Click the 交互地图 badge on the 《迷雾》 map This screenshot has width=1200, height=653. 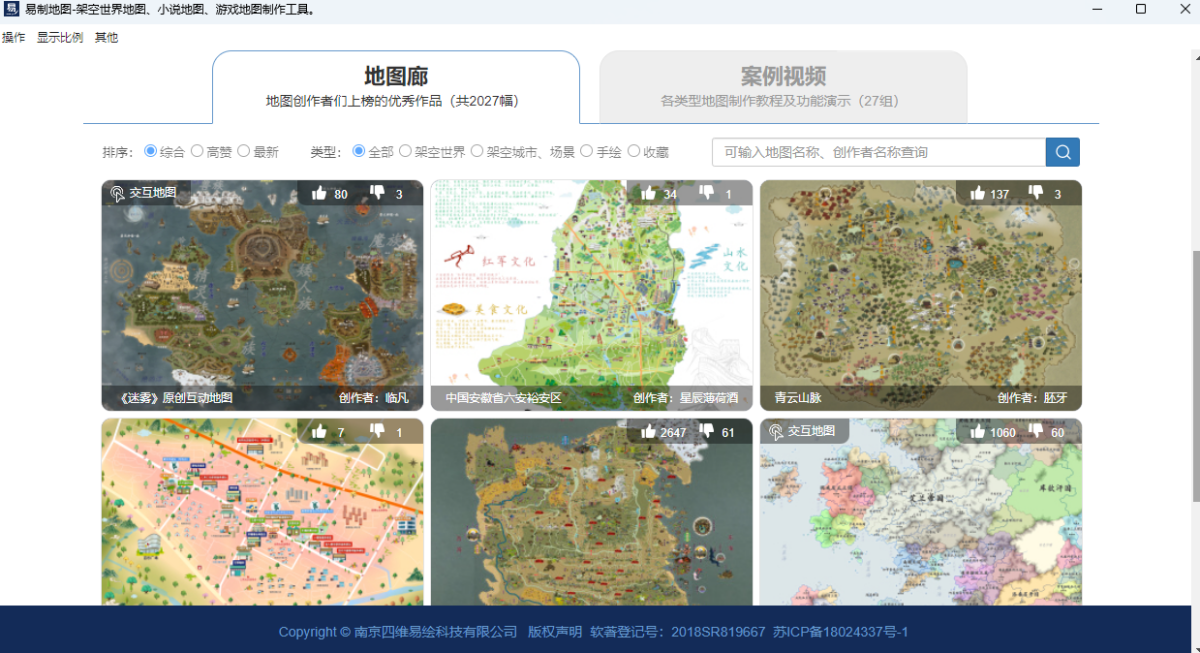click(x=143, y=193)
